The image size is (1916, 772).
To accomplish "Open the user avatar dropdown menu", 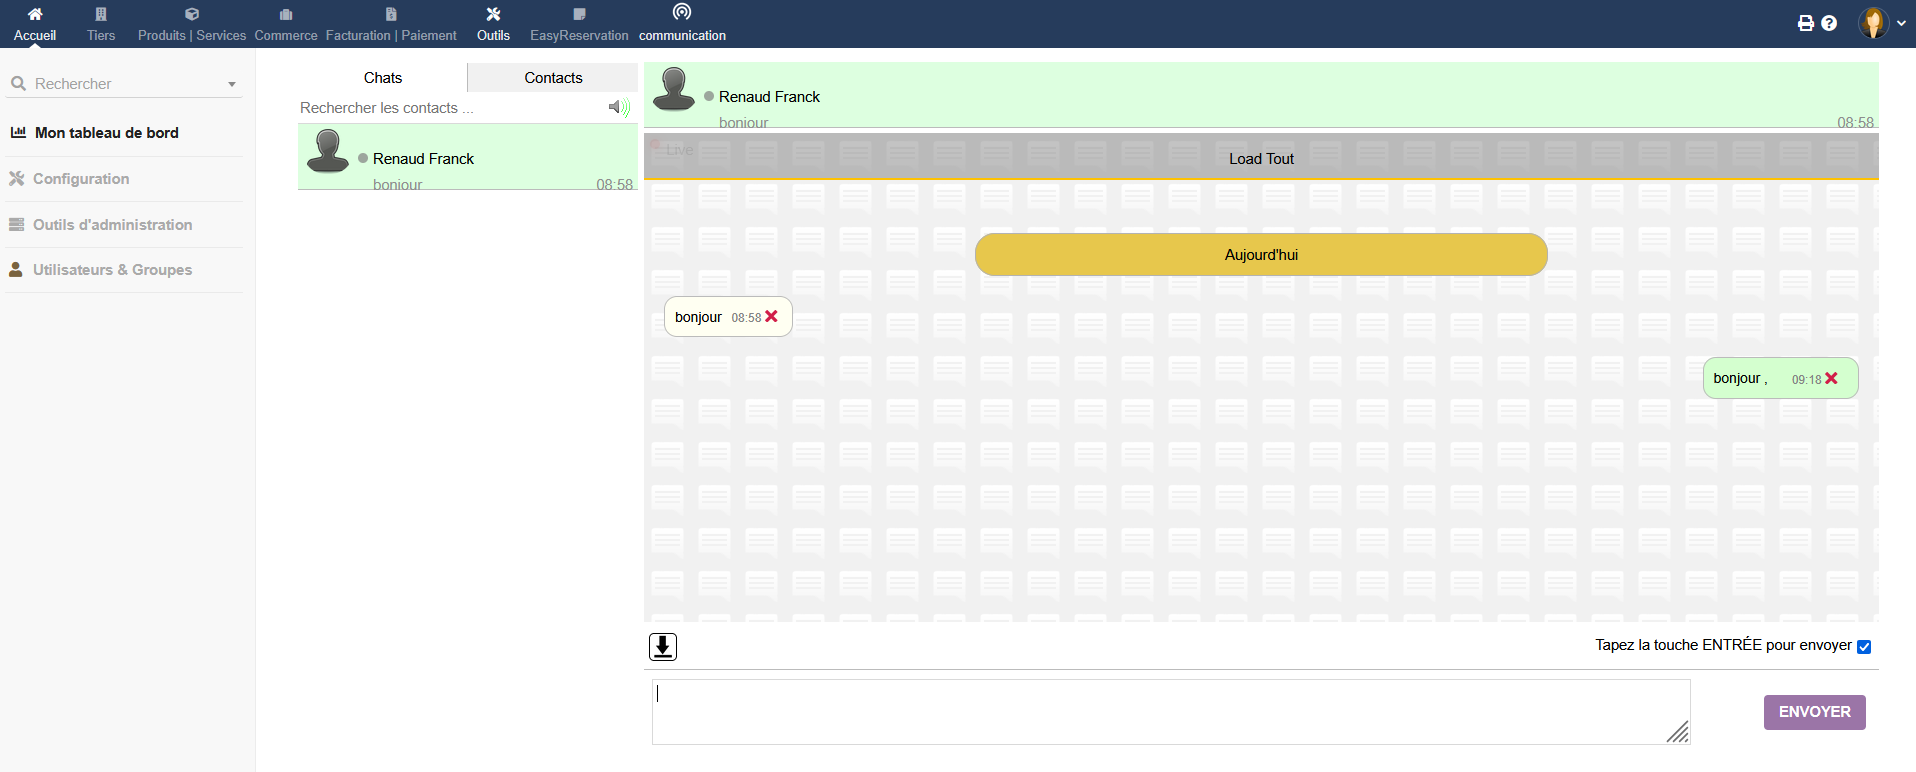I will coord(1882,23).
